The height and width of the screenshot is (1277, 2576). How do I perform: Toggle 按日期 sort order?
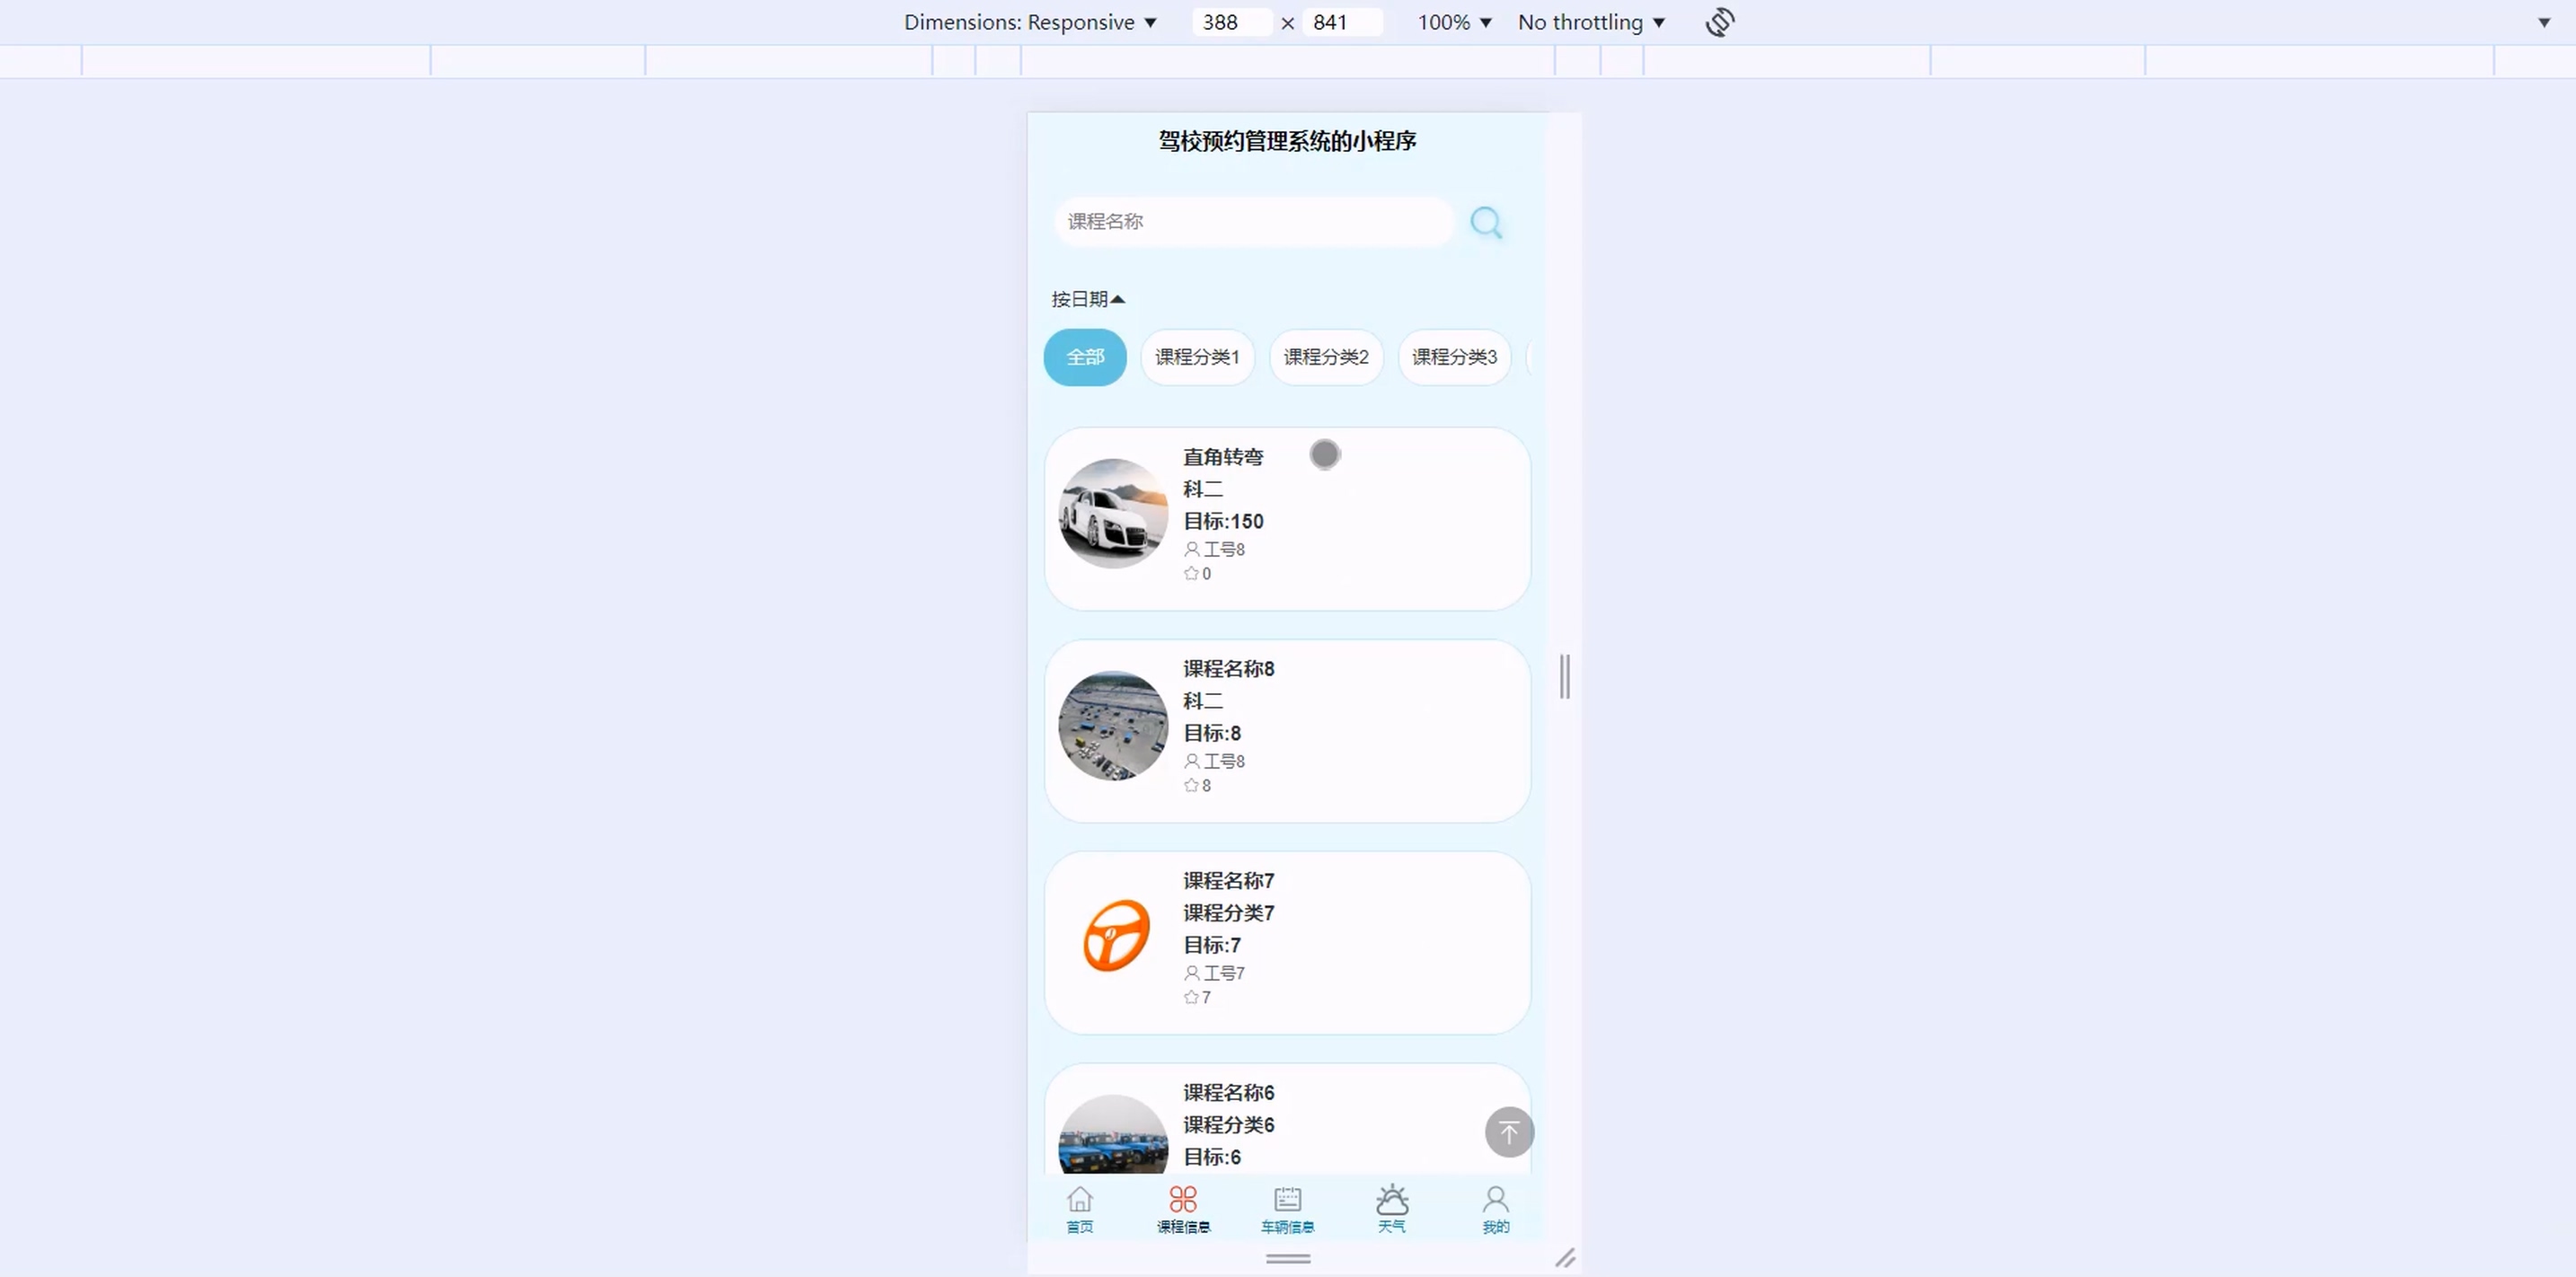(1087, 299)
